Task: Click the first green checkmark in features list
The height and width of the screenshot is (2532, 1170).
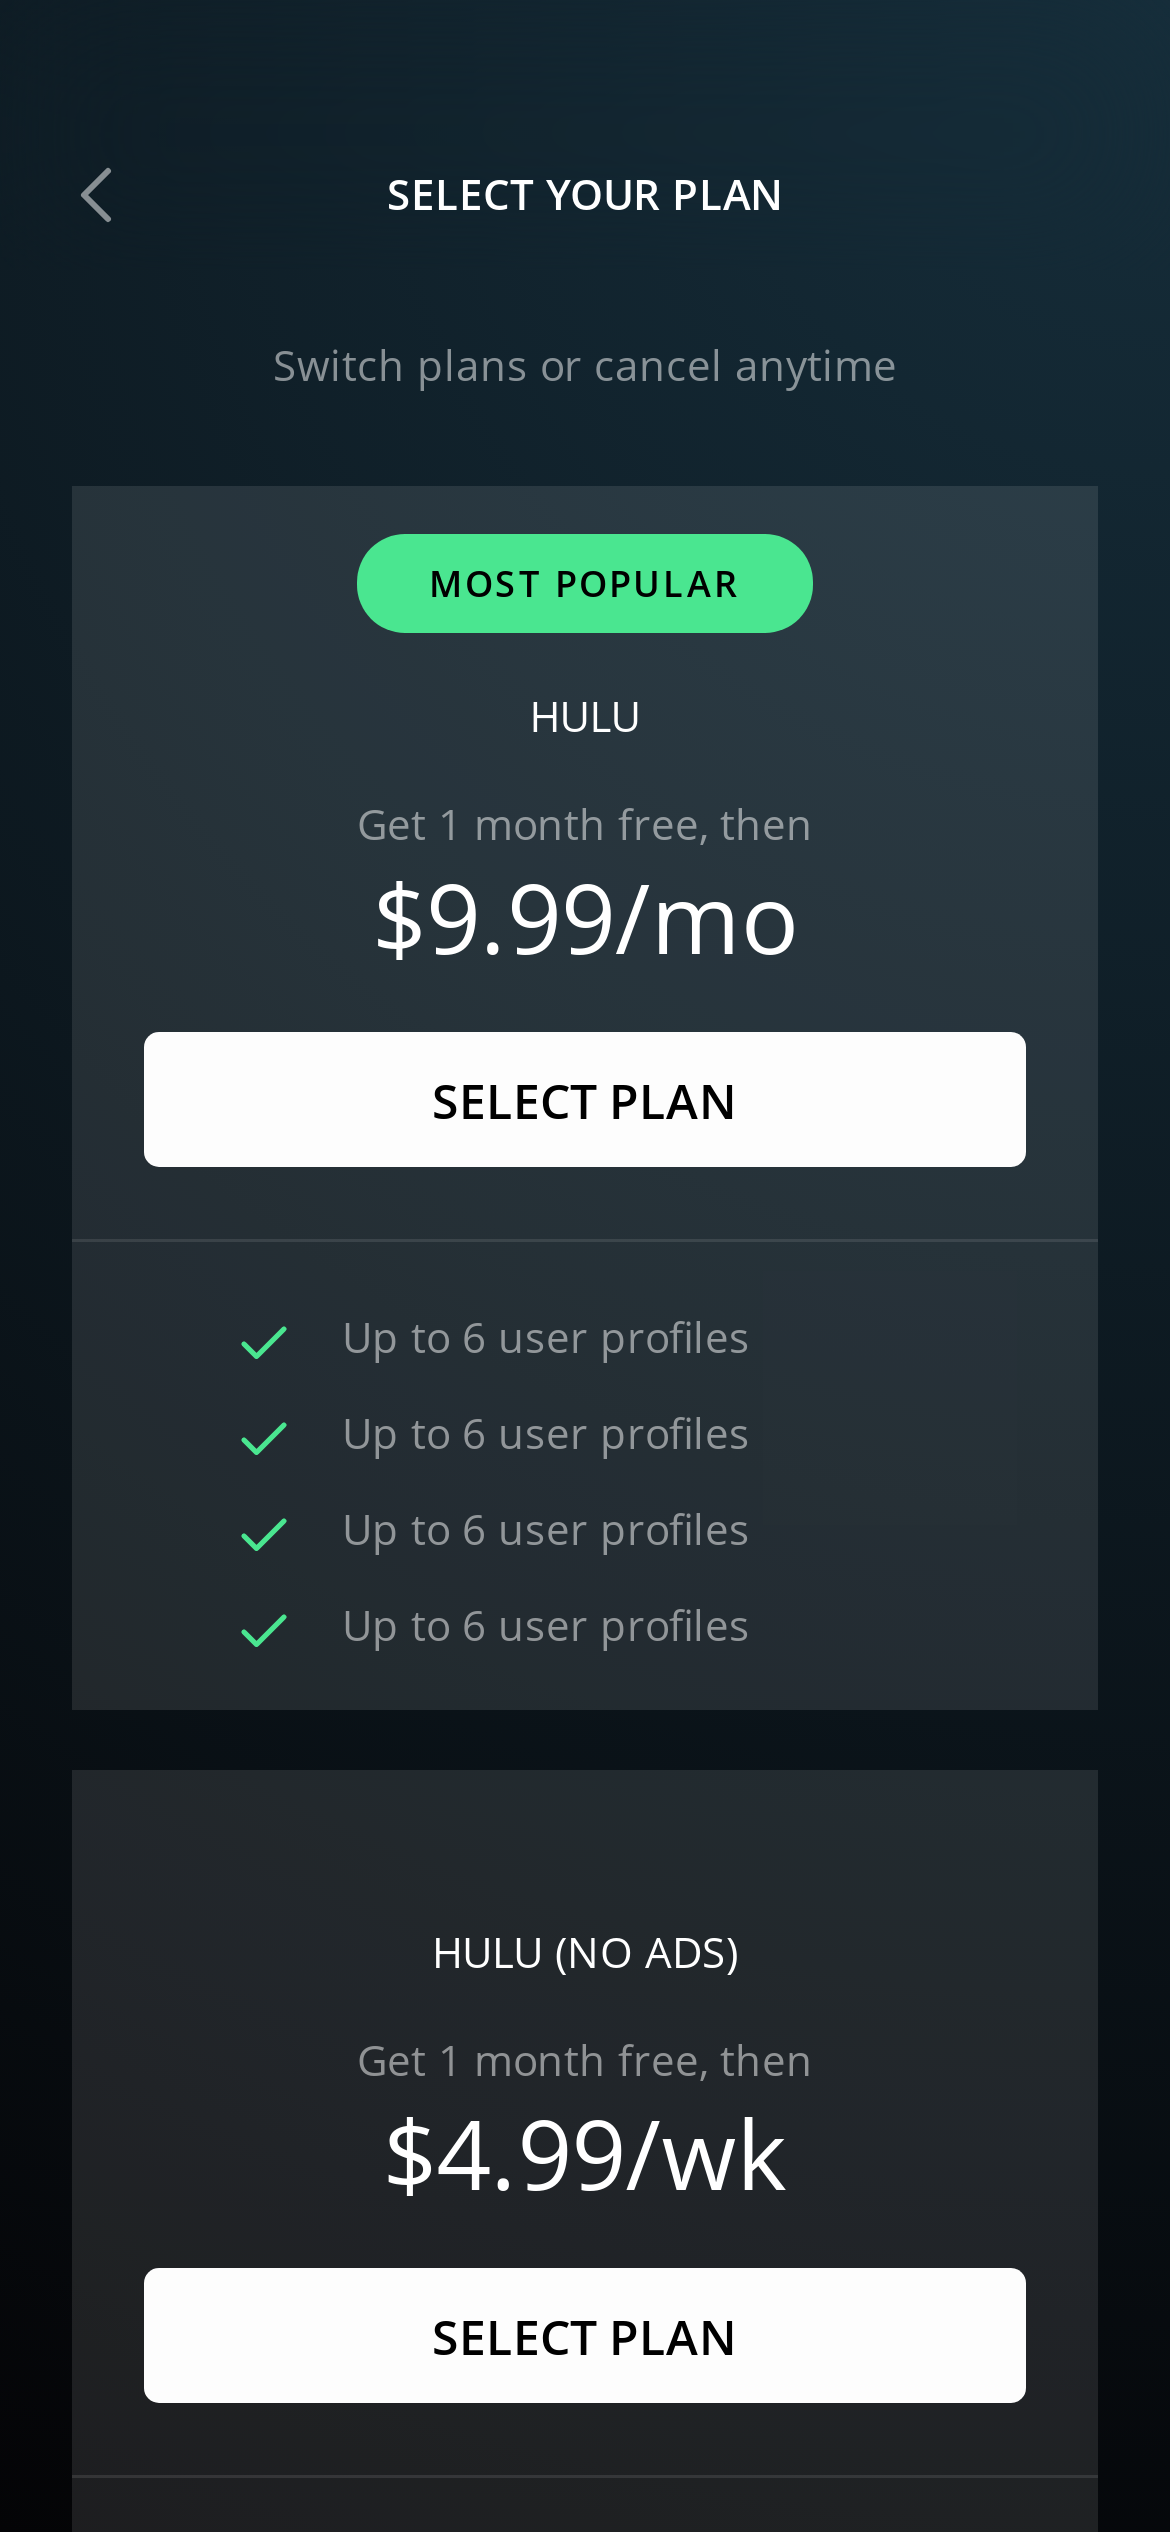Action: click(264, 1343)
